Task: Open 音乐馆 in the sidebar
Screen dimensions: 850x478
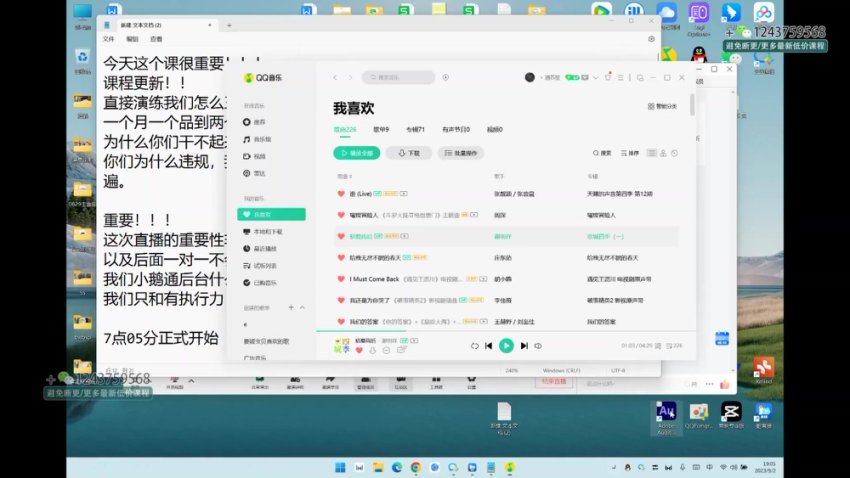Action: coord(261,139)
